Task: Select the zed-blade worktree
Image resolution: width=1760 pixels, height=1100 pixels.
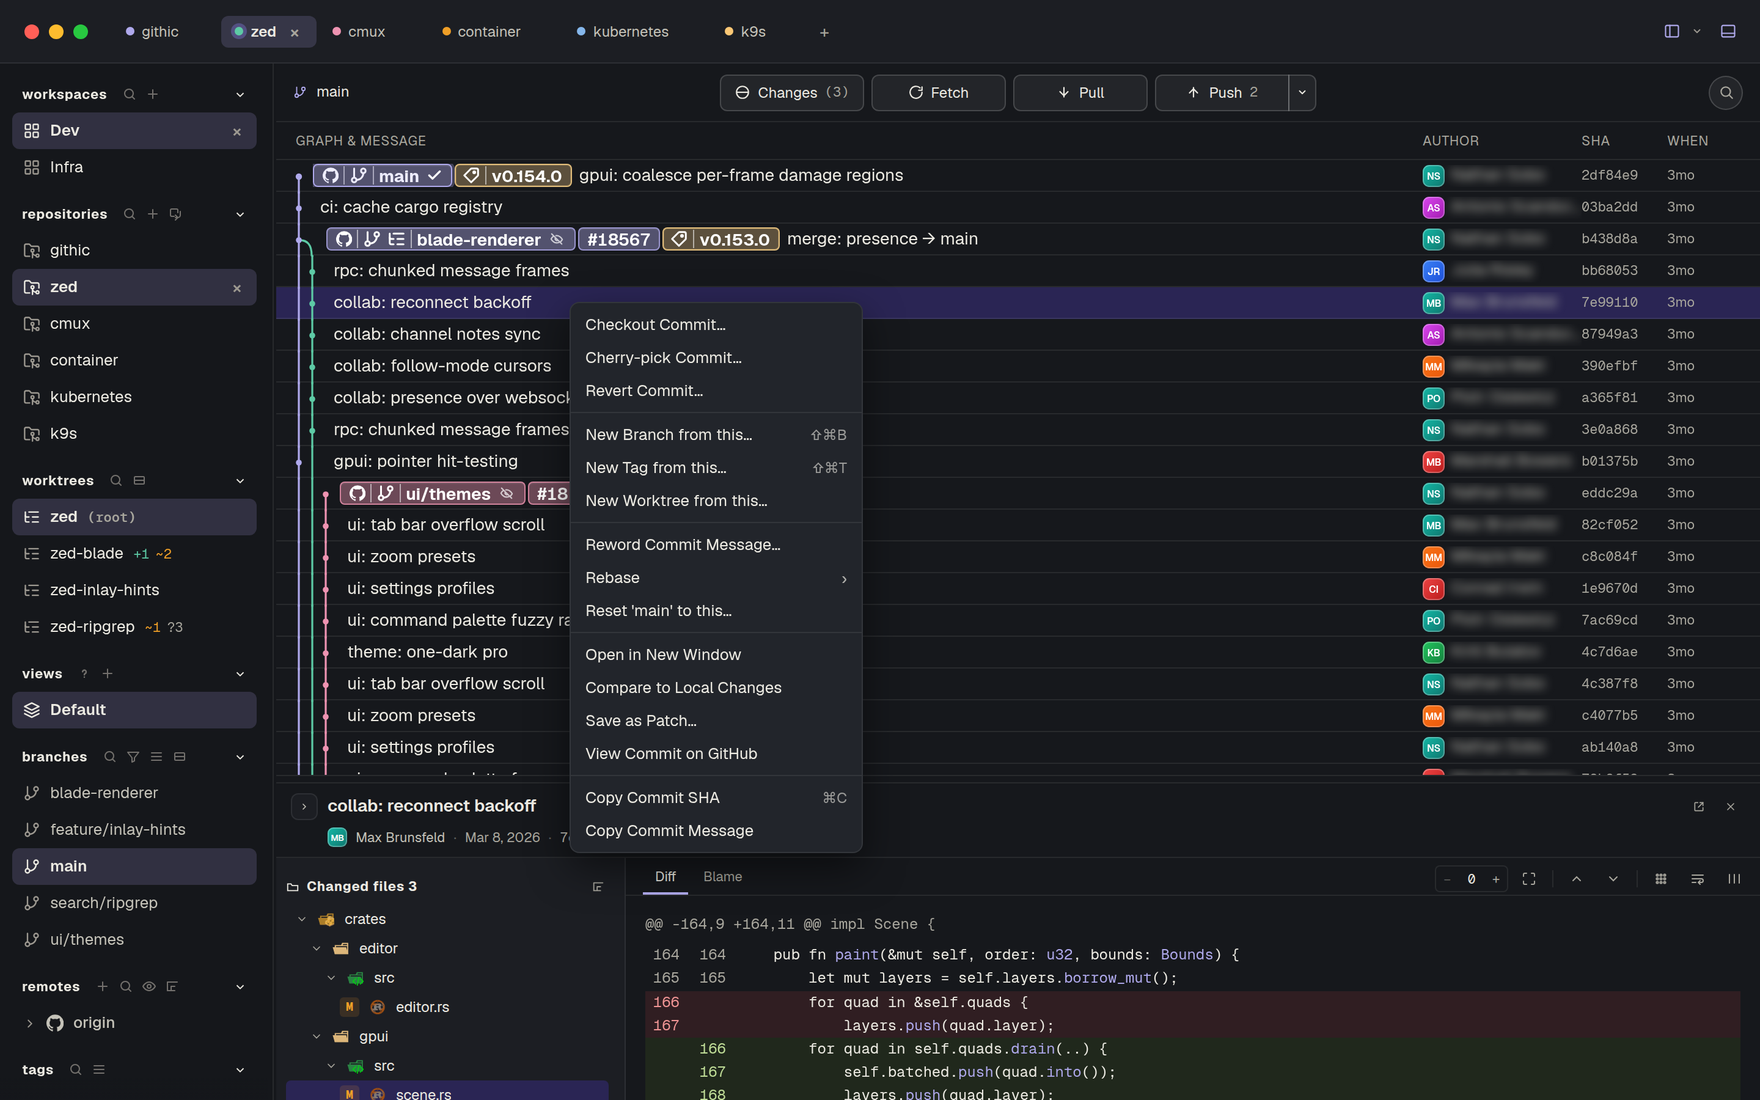Action: point(134,554)
